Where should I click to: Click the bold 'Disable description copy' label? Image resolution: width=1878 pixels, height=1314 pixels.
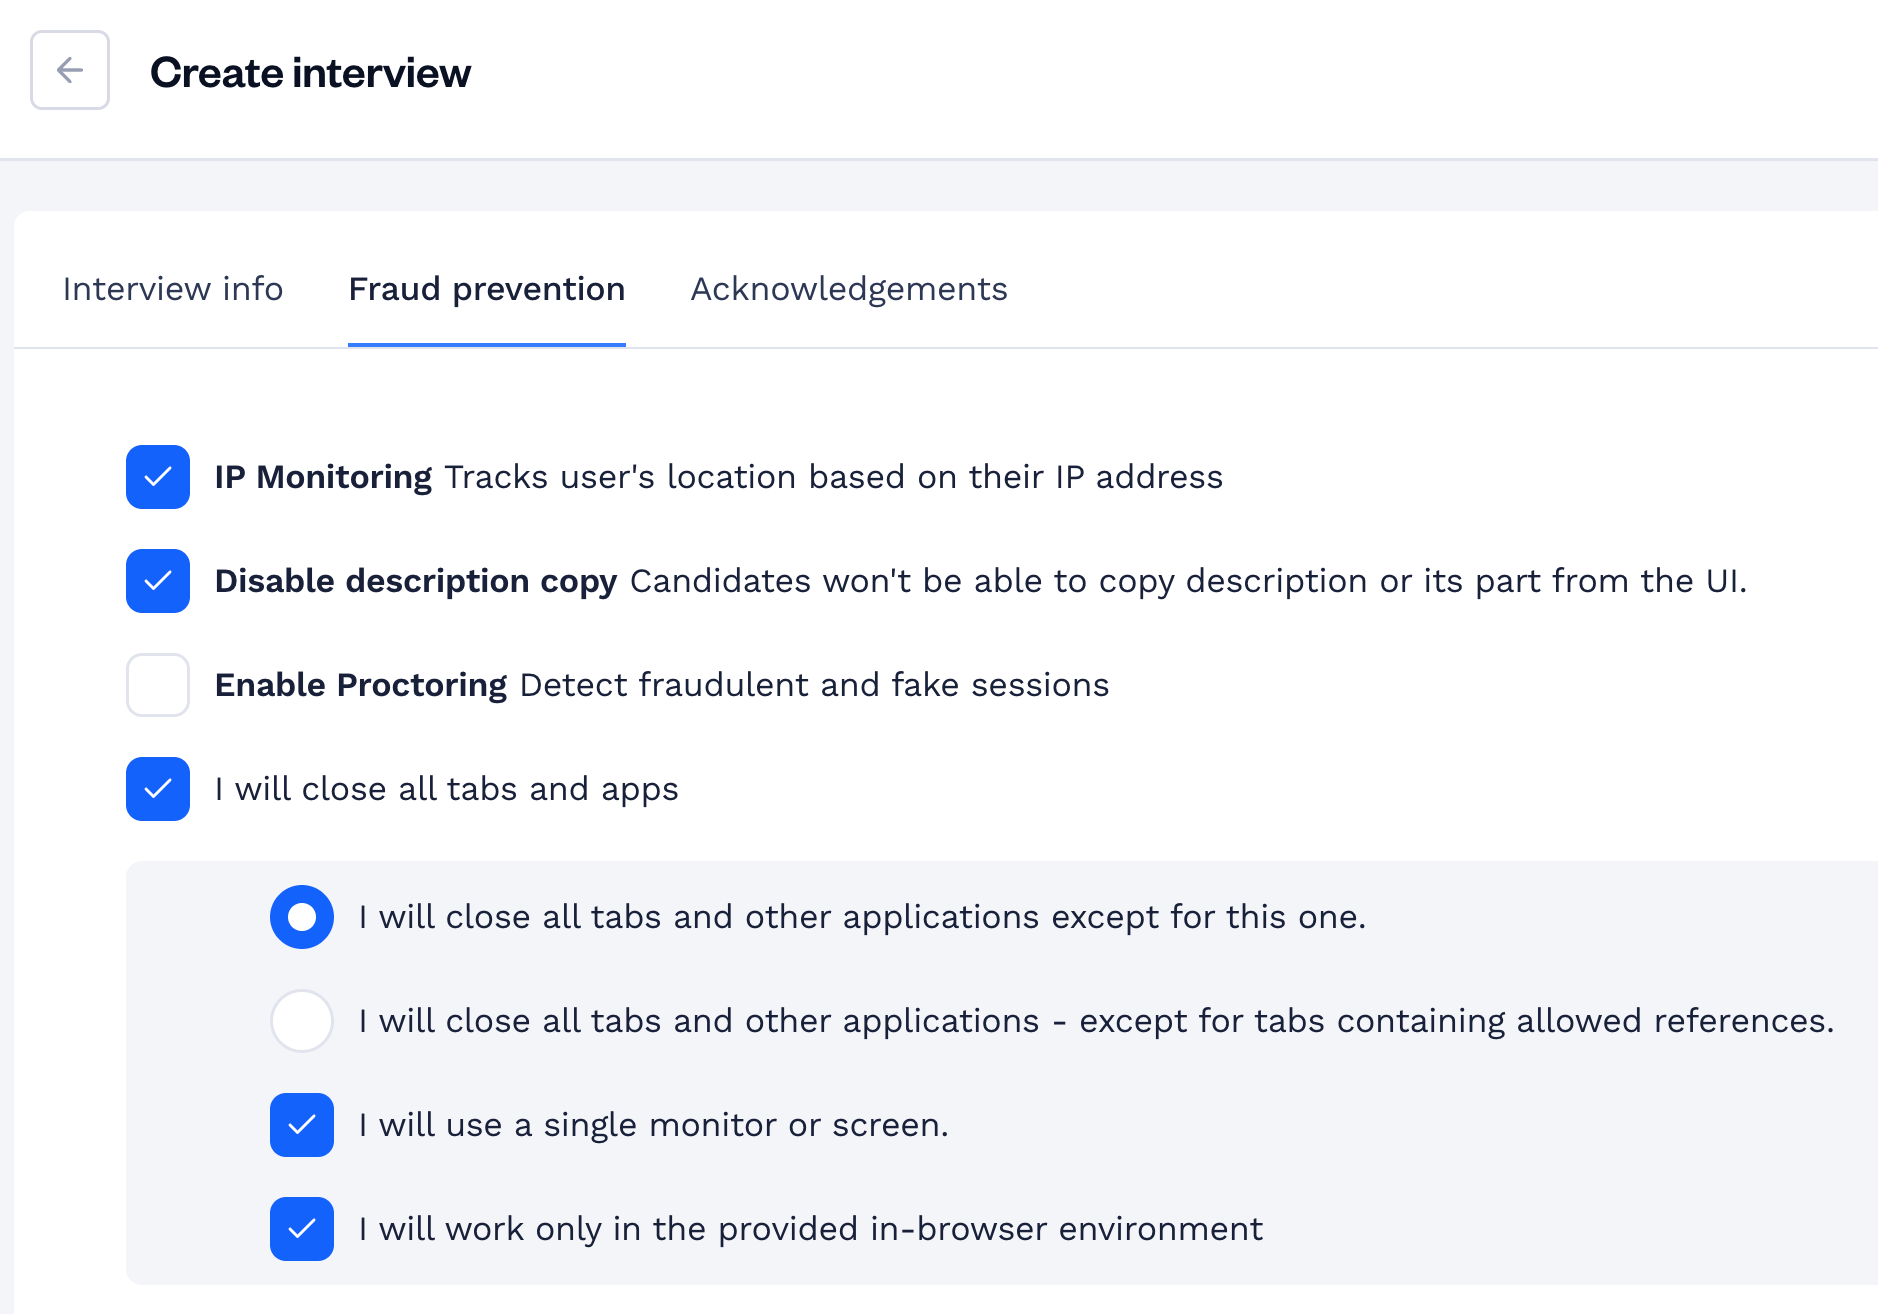pyautogui.click(x=416, y=581)
